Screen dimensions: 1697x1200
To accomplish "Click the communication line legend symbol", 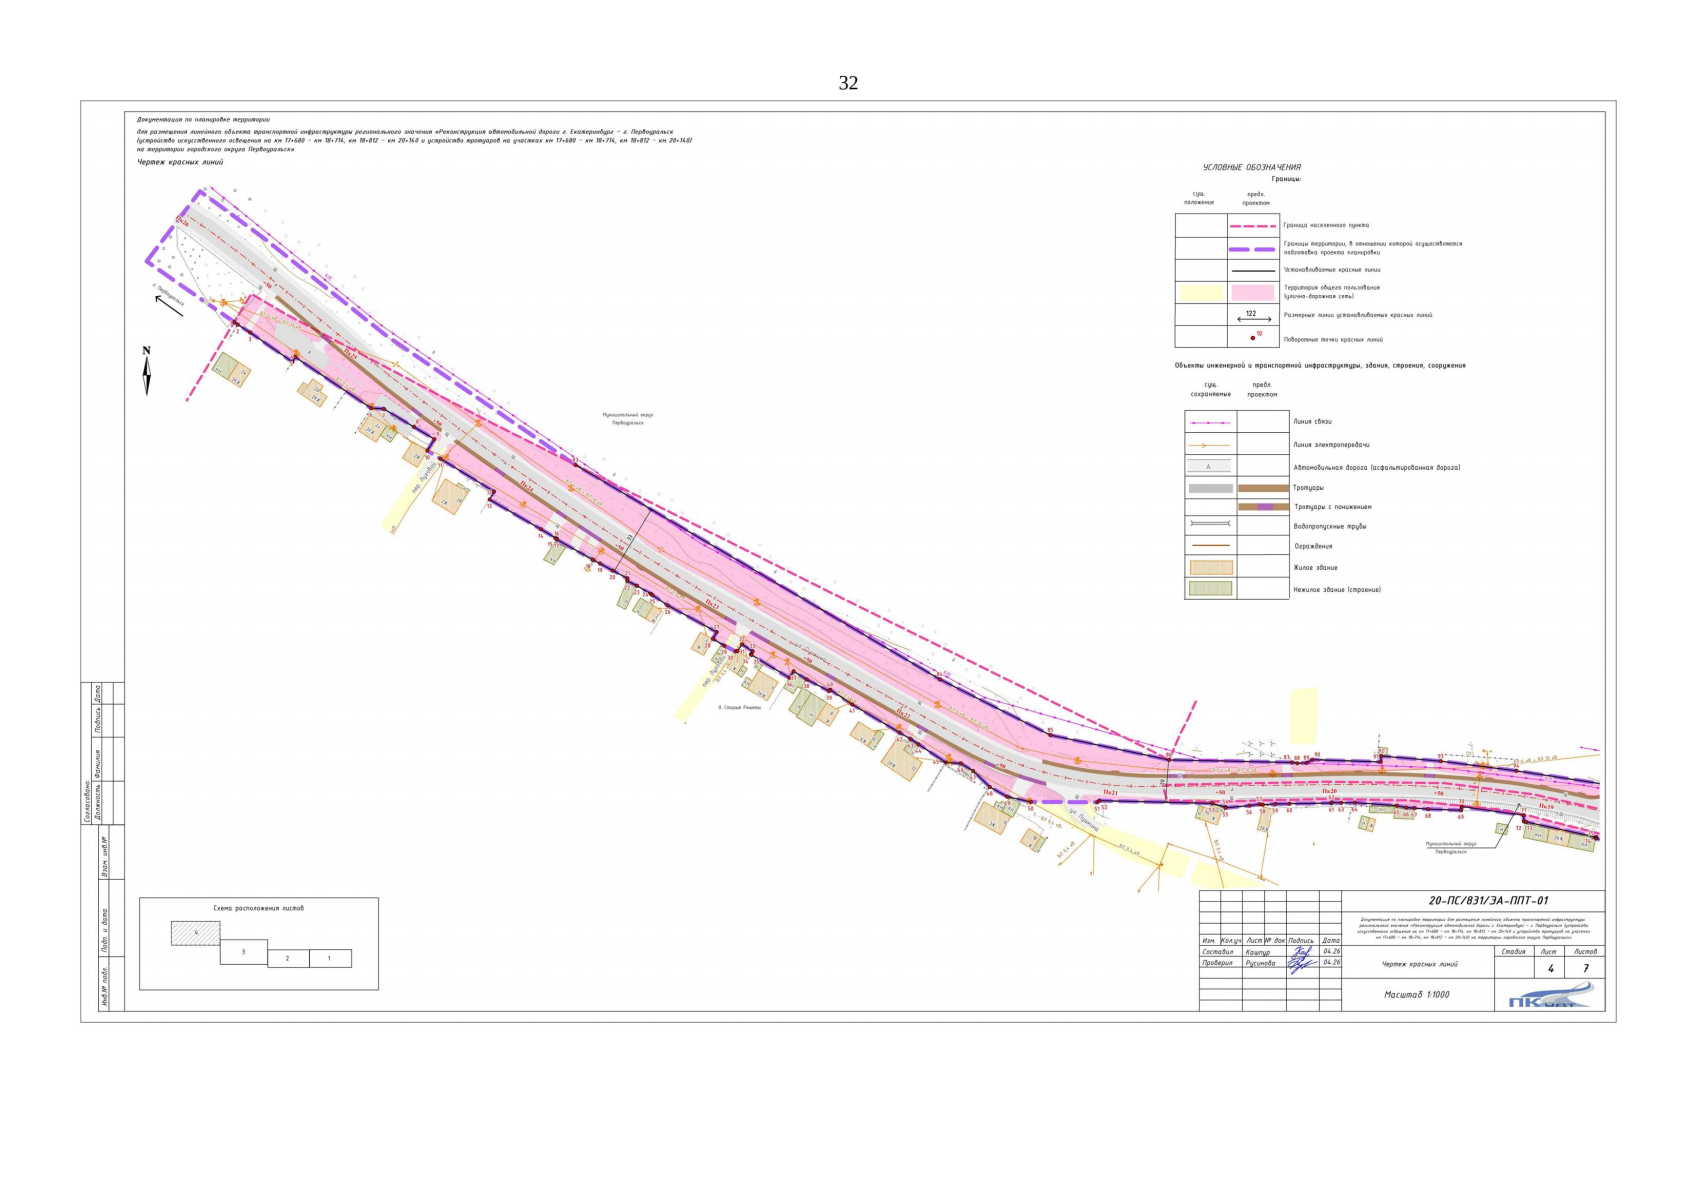I will point(1210,422).
